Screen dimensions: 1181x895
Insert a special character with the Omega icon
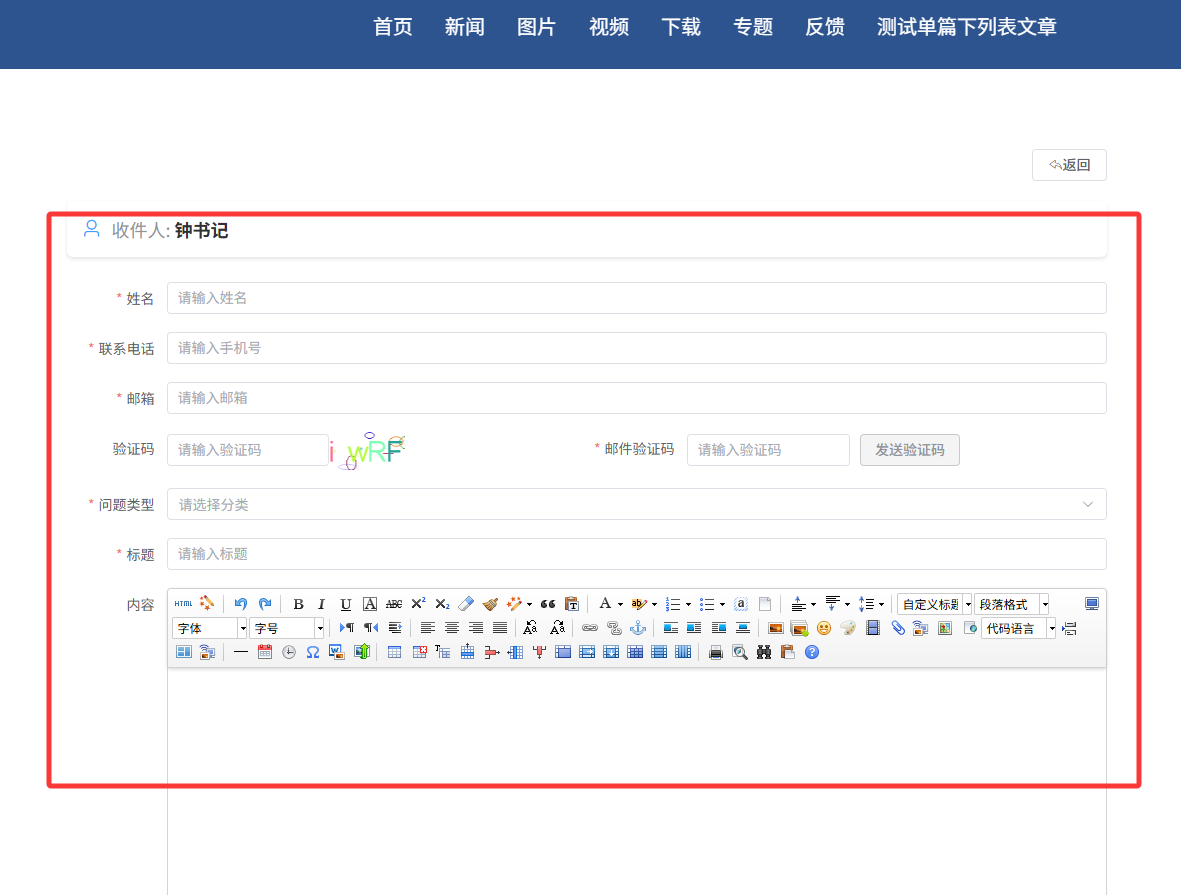tap(313, 652)
